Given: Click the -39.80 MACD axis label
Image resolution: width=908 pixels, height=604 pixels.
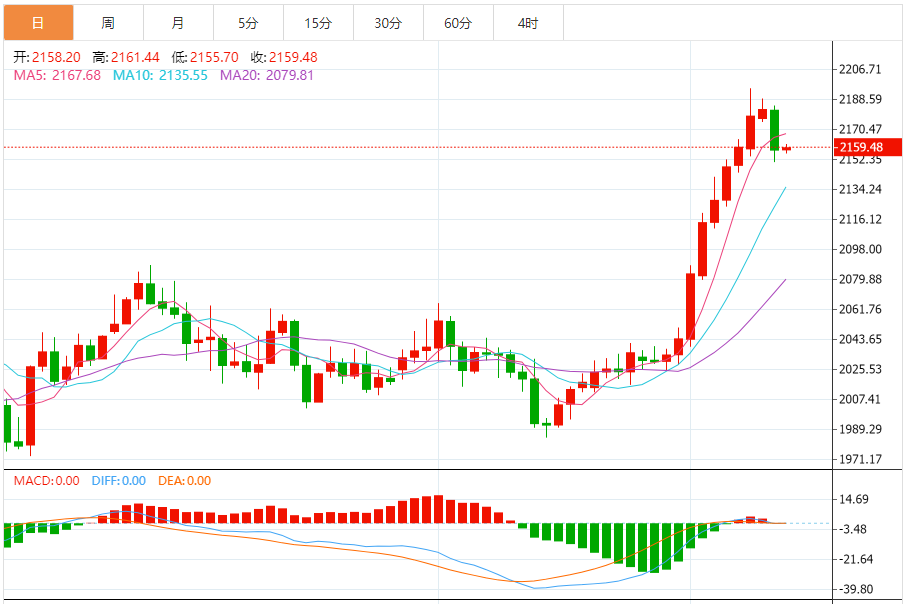Looking at the screenshot, I should (x=855, y=590).
